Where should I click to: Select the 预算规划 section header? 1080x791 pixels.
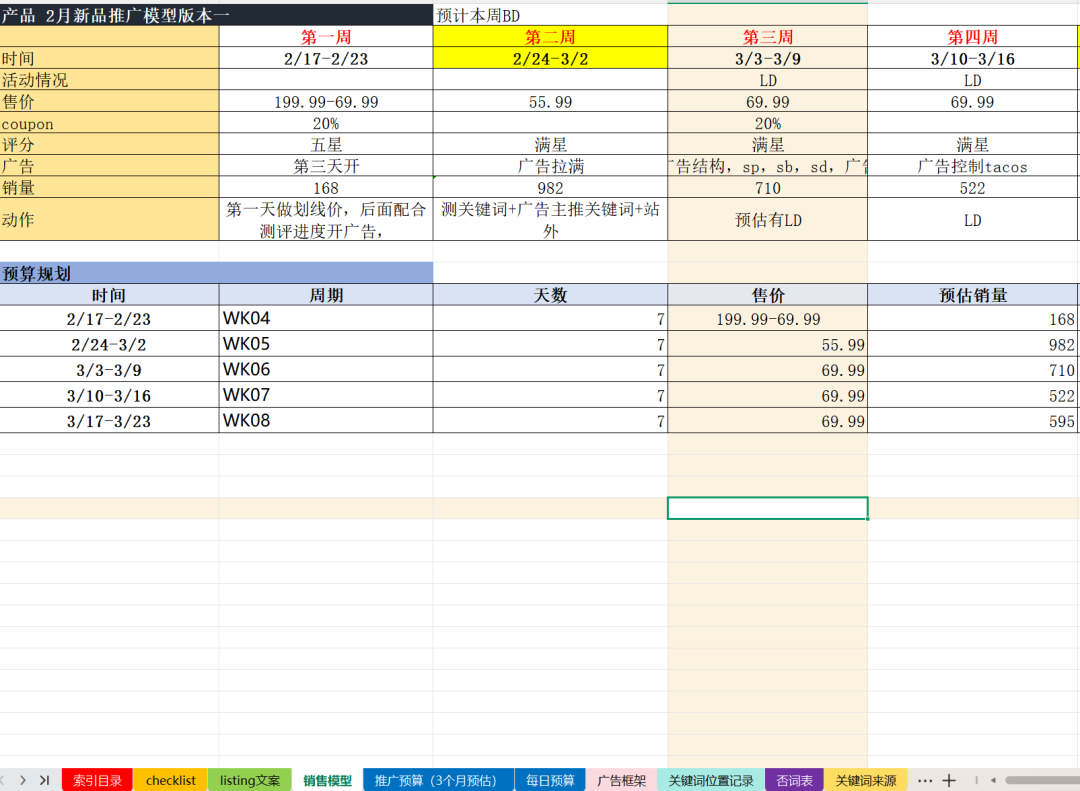click(216, 273)
